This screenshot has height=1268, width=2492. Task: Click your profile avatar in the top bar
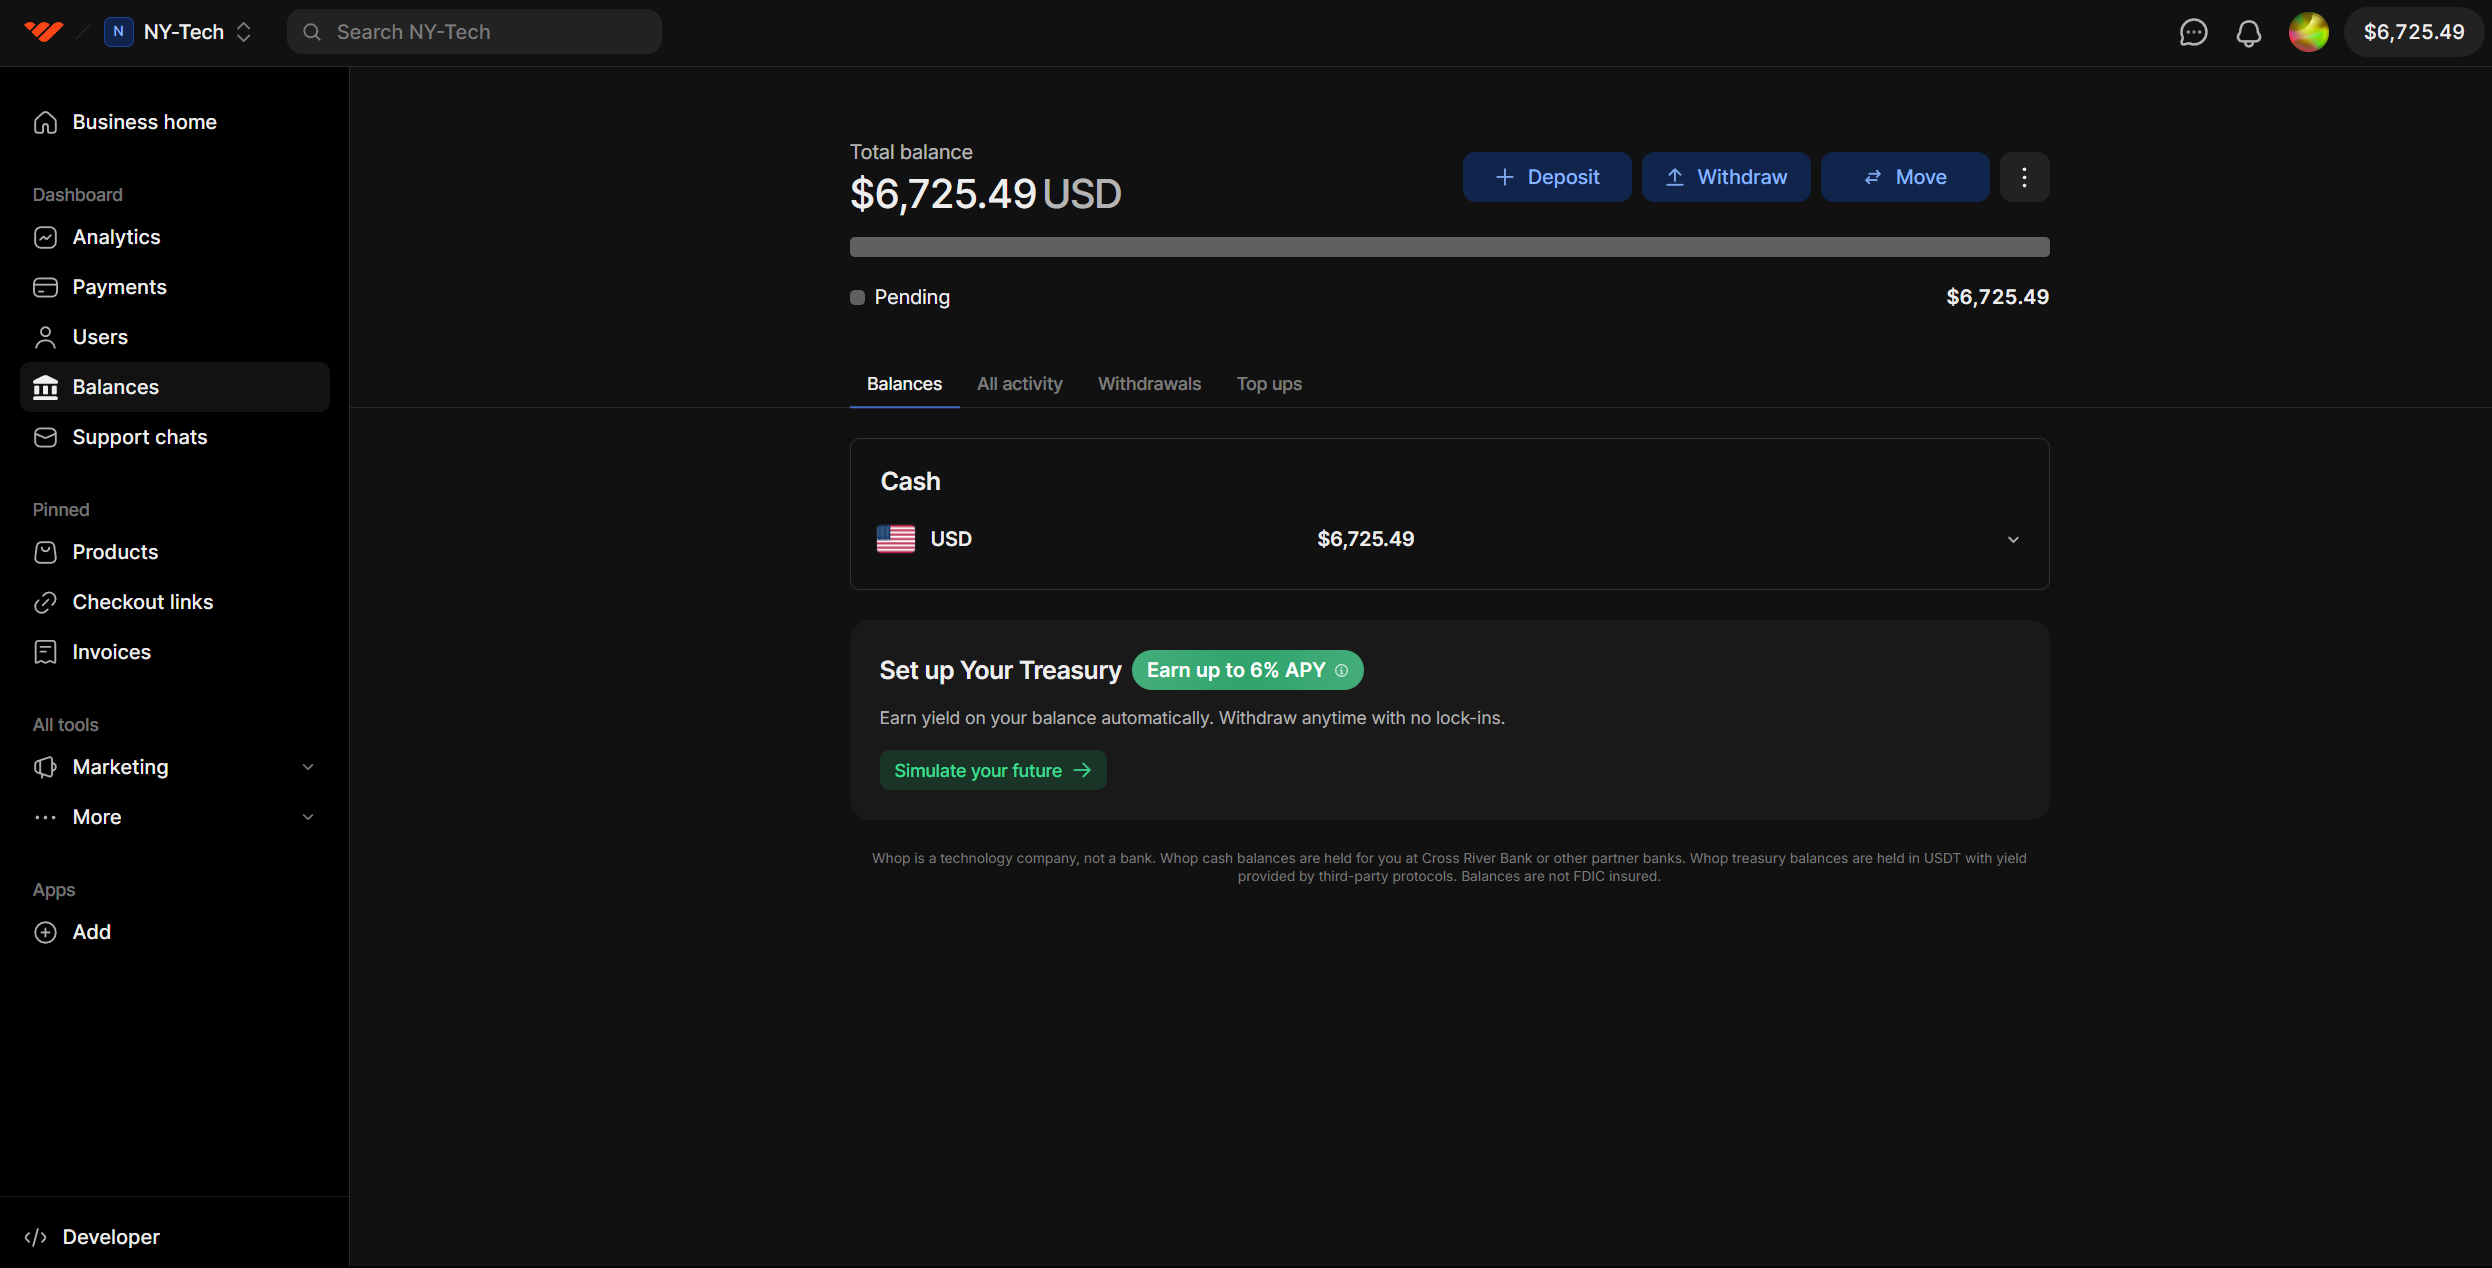click(2308, 31)
